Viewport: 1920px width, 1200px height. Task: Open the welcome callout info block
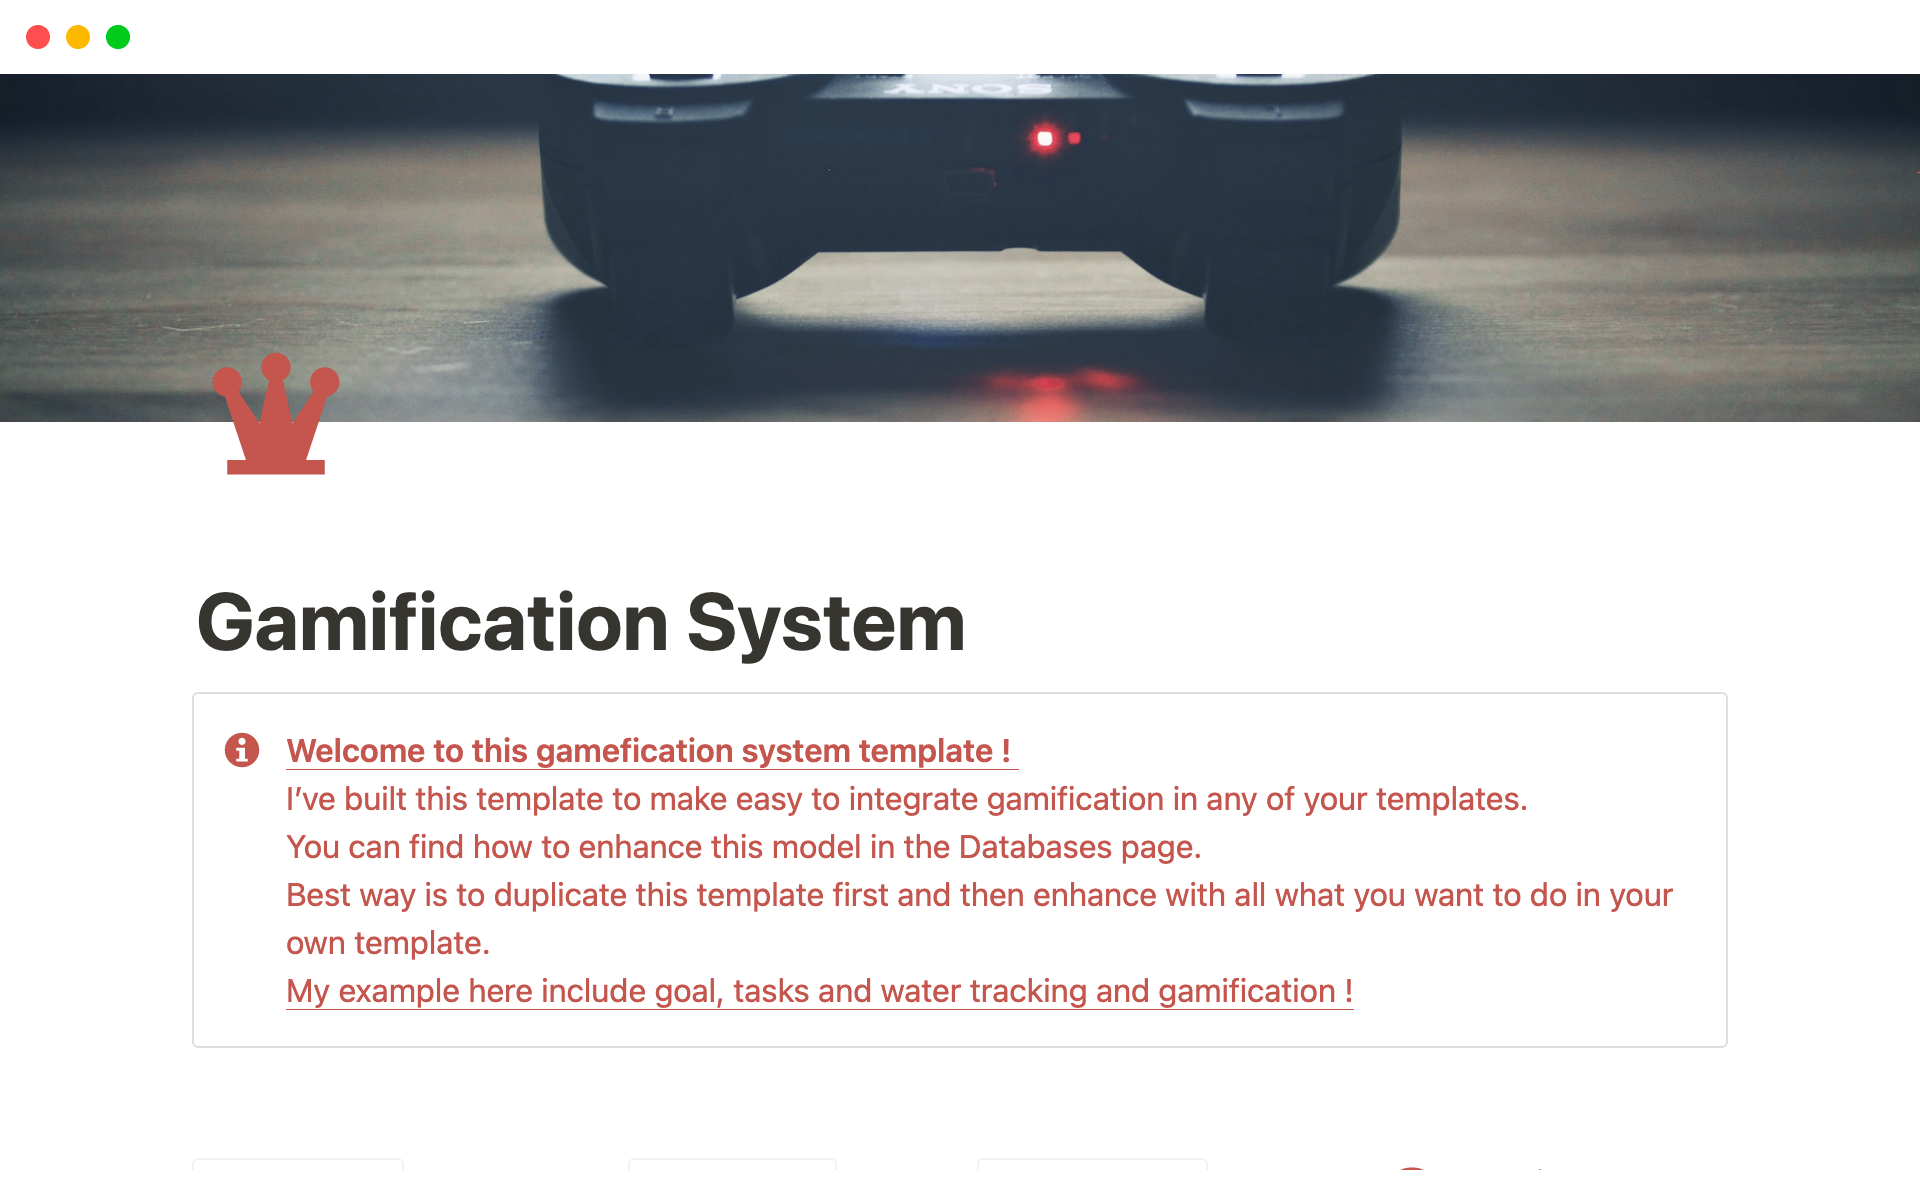click(x=242, y=749)
